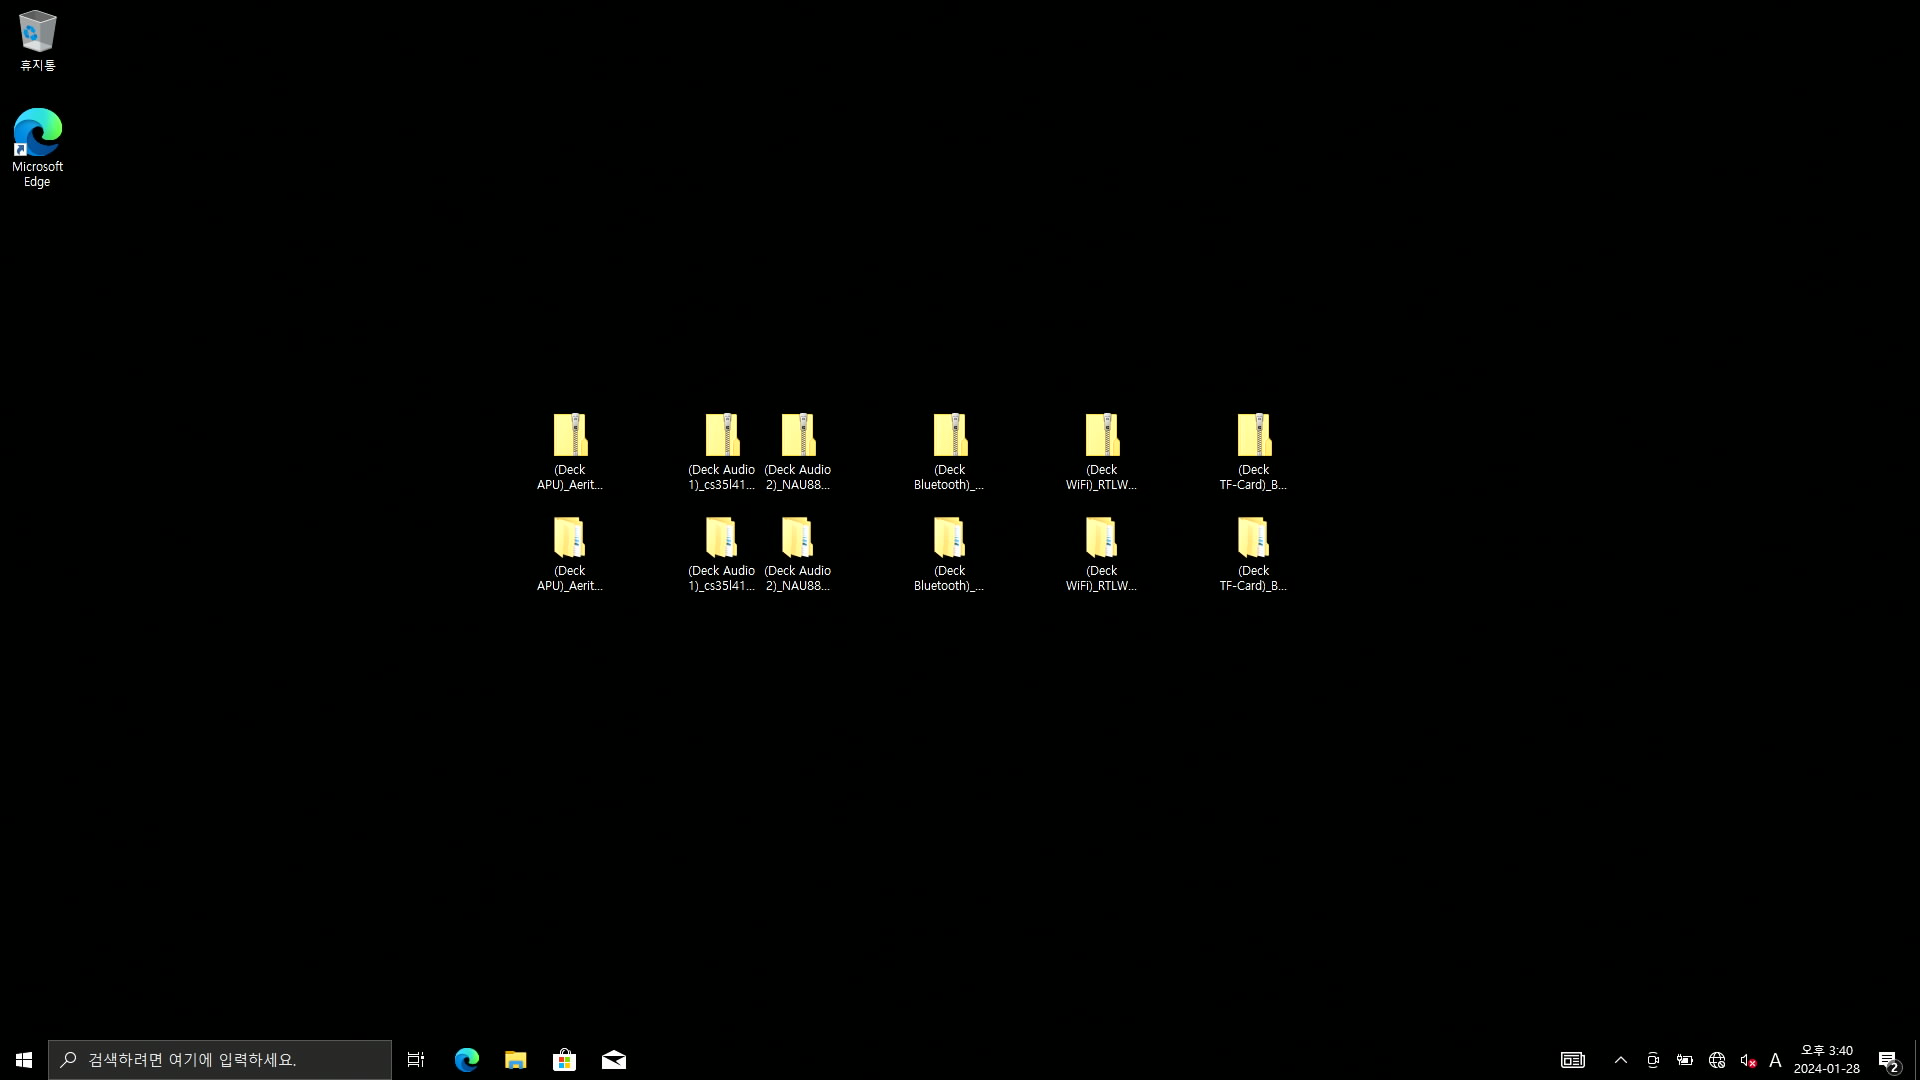Open the Mail app in taskbar

click(x=613, y=1060)
